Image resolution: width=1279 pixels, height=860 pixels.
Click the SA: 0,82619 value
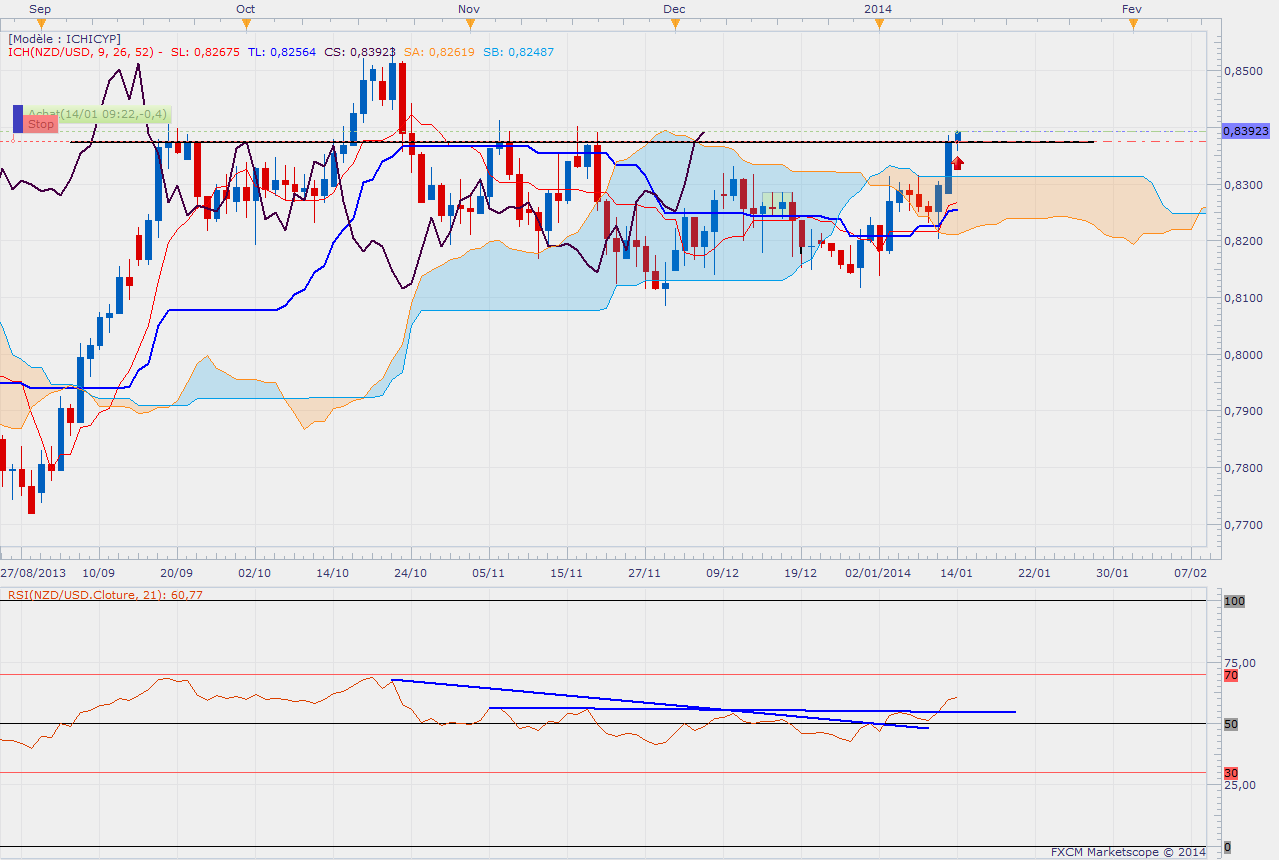439,51
